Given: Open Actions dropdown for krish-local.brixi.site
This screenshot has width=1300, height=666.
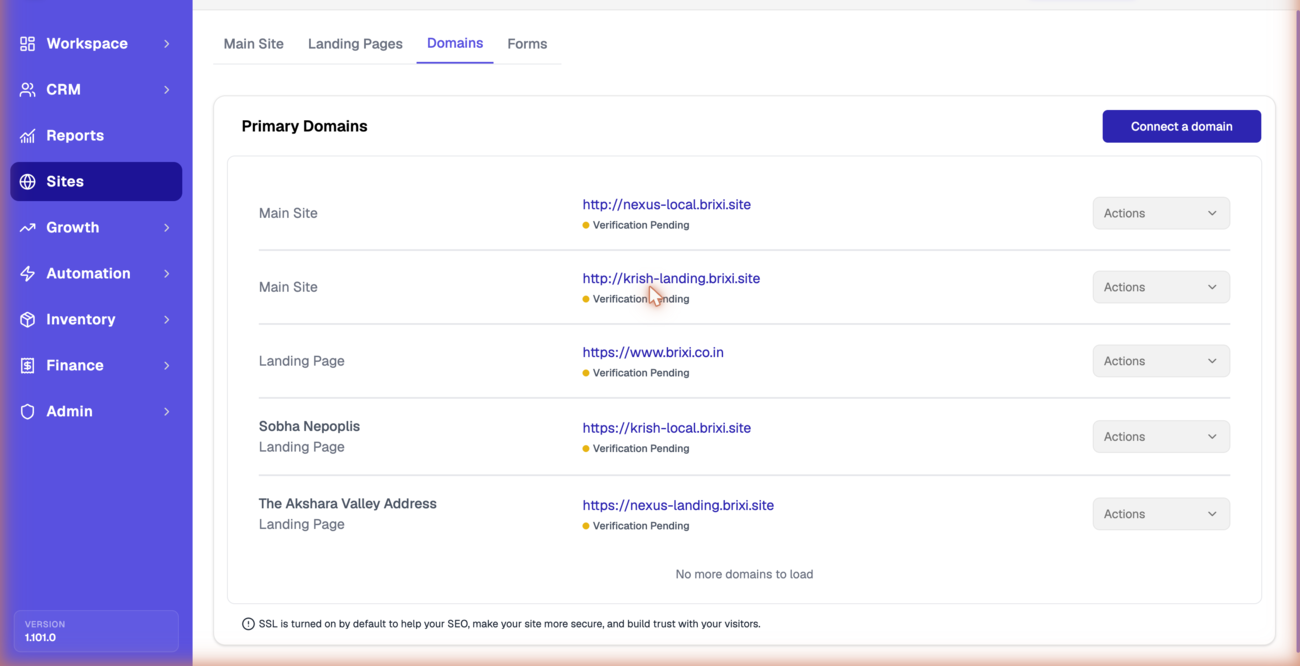Looking at the screenshot, I should coord(1161,437).
